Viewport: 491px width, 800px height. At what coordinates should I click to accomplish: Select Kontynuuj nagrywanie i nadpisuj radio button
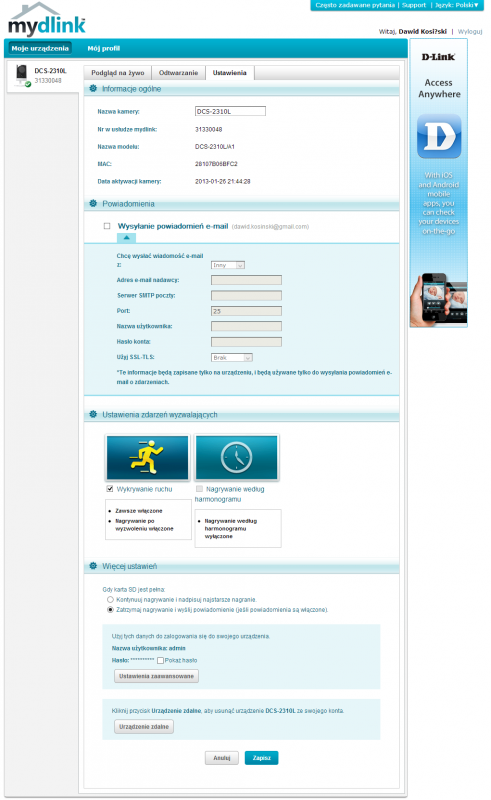110,599
